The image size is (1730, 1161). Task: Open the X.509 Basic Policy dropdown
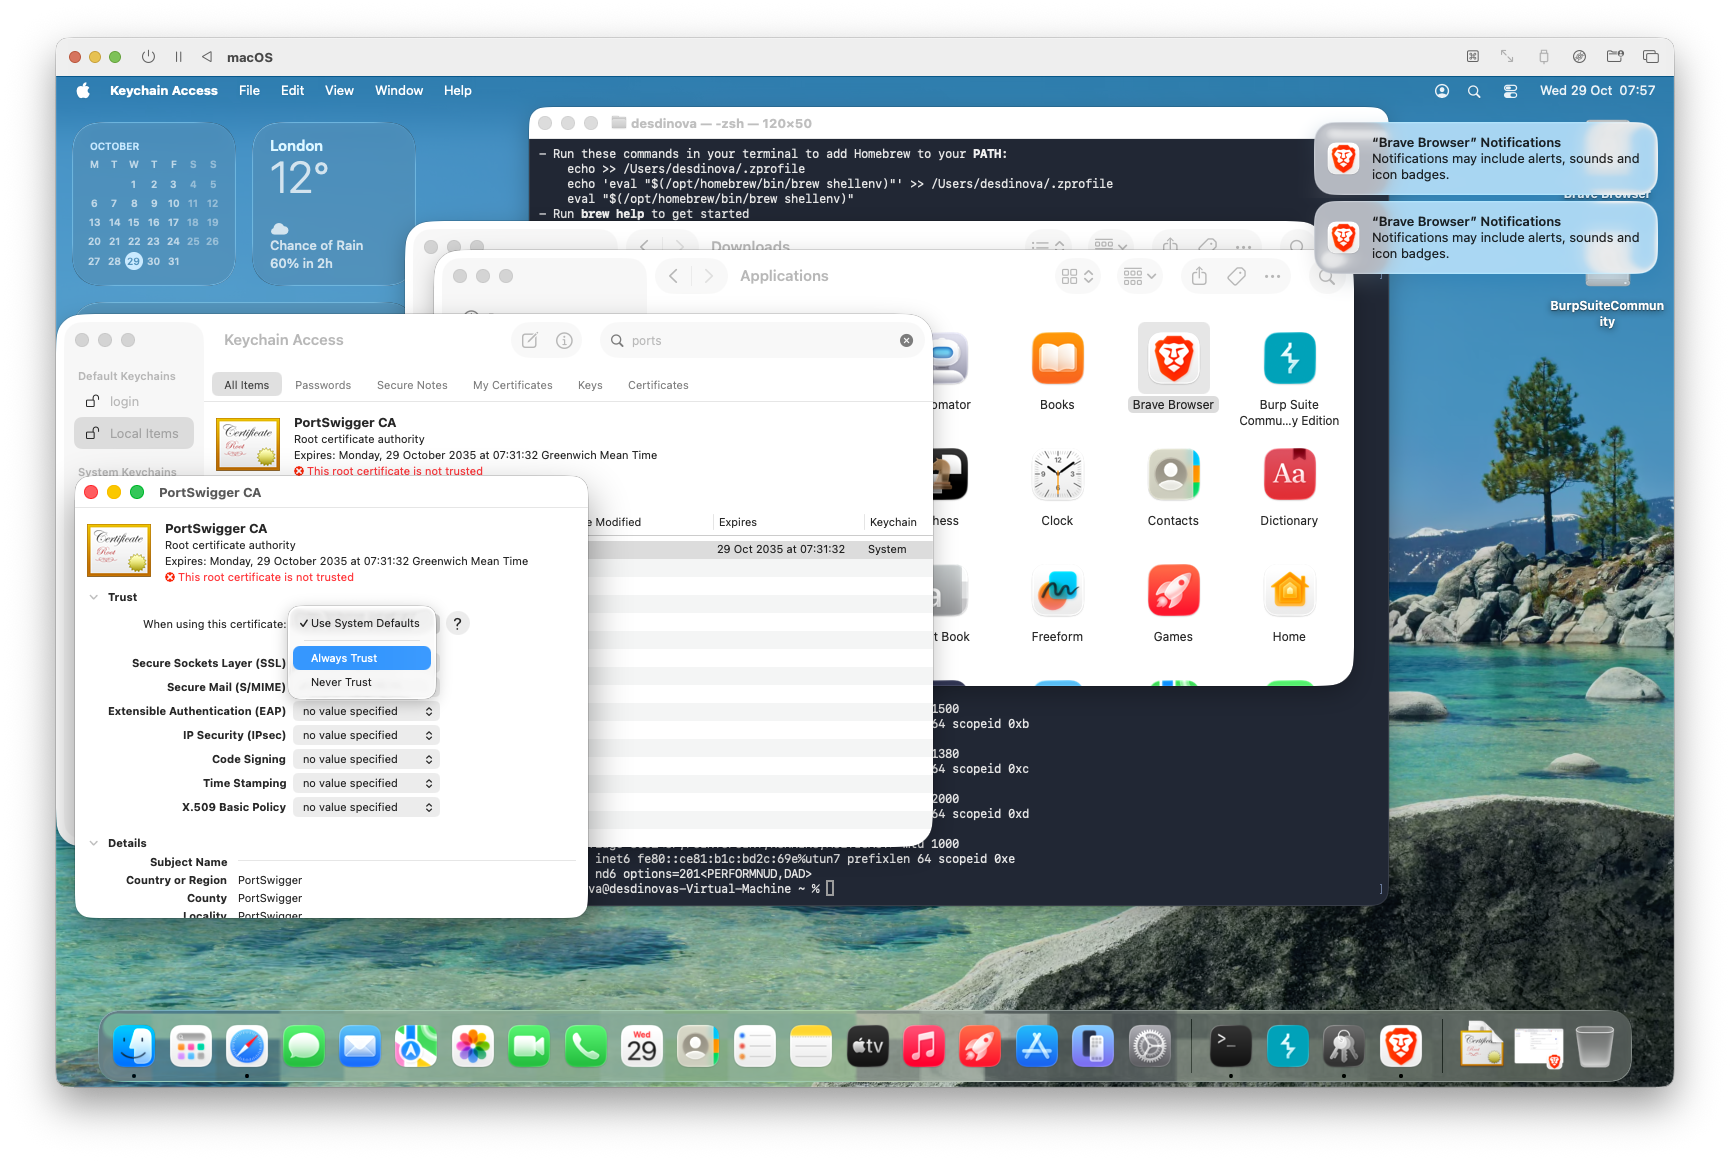(366, 807)
